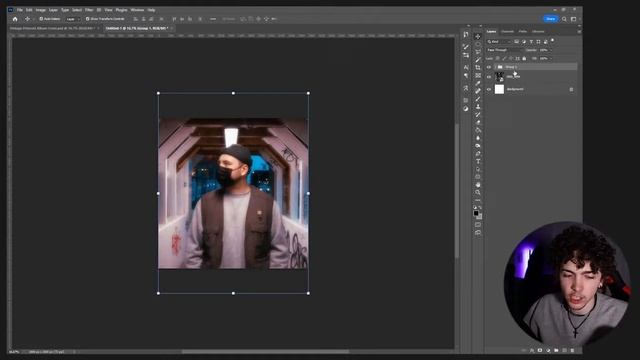The height and width of the screenshot is (360, 640).
Task: Open the Pass Through blend mode dropdown
Action: pos(504,50)
